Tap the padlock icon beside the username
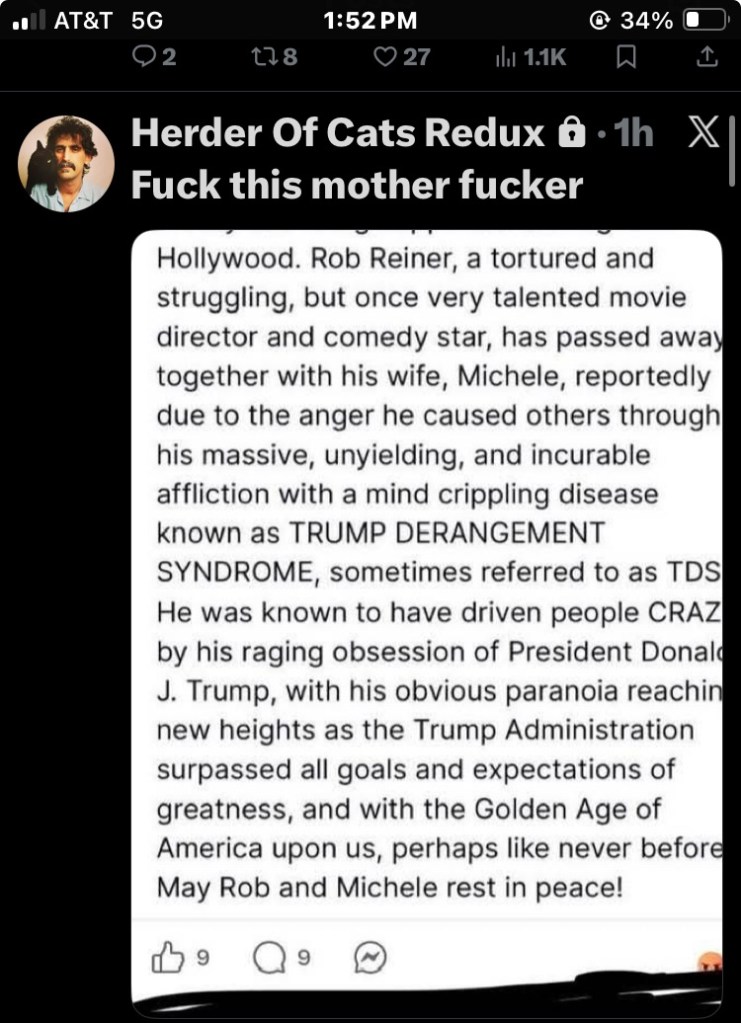The image size is (741, 1023). [570, 134]
